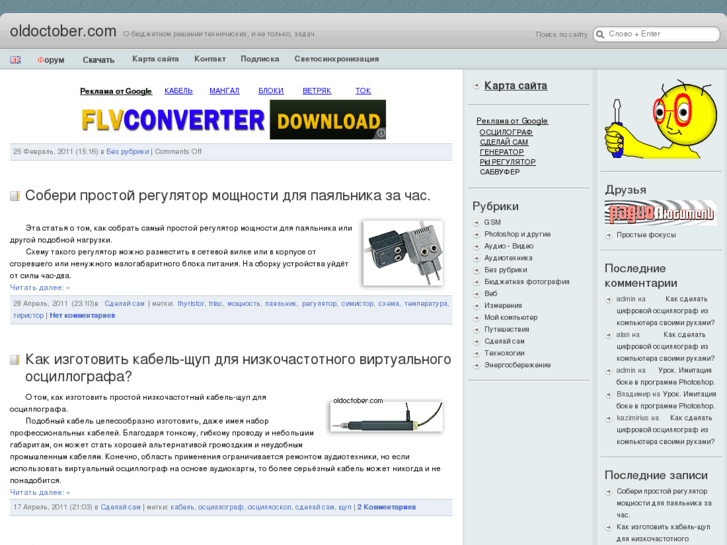Screen dimensions: 727x545
Task: Click the 'КАБЕЛЬ' ad link
Action: (179, 91)
